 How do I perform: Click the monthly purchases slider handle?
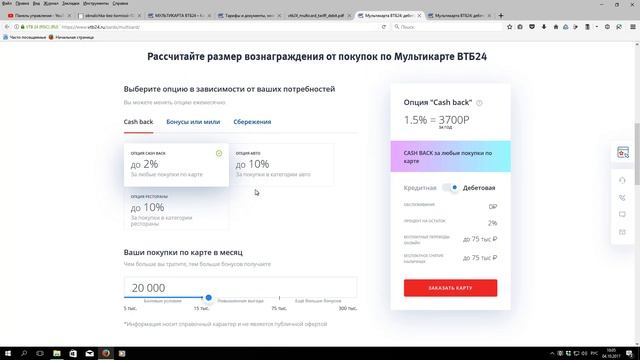pos(209,298)
